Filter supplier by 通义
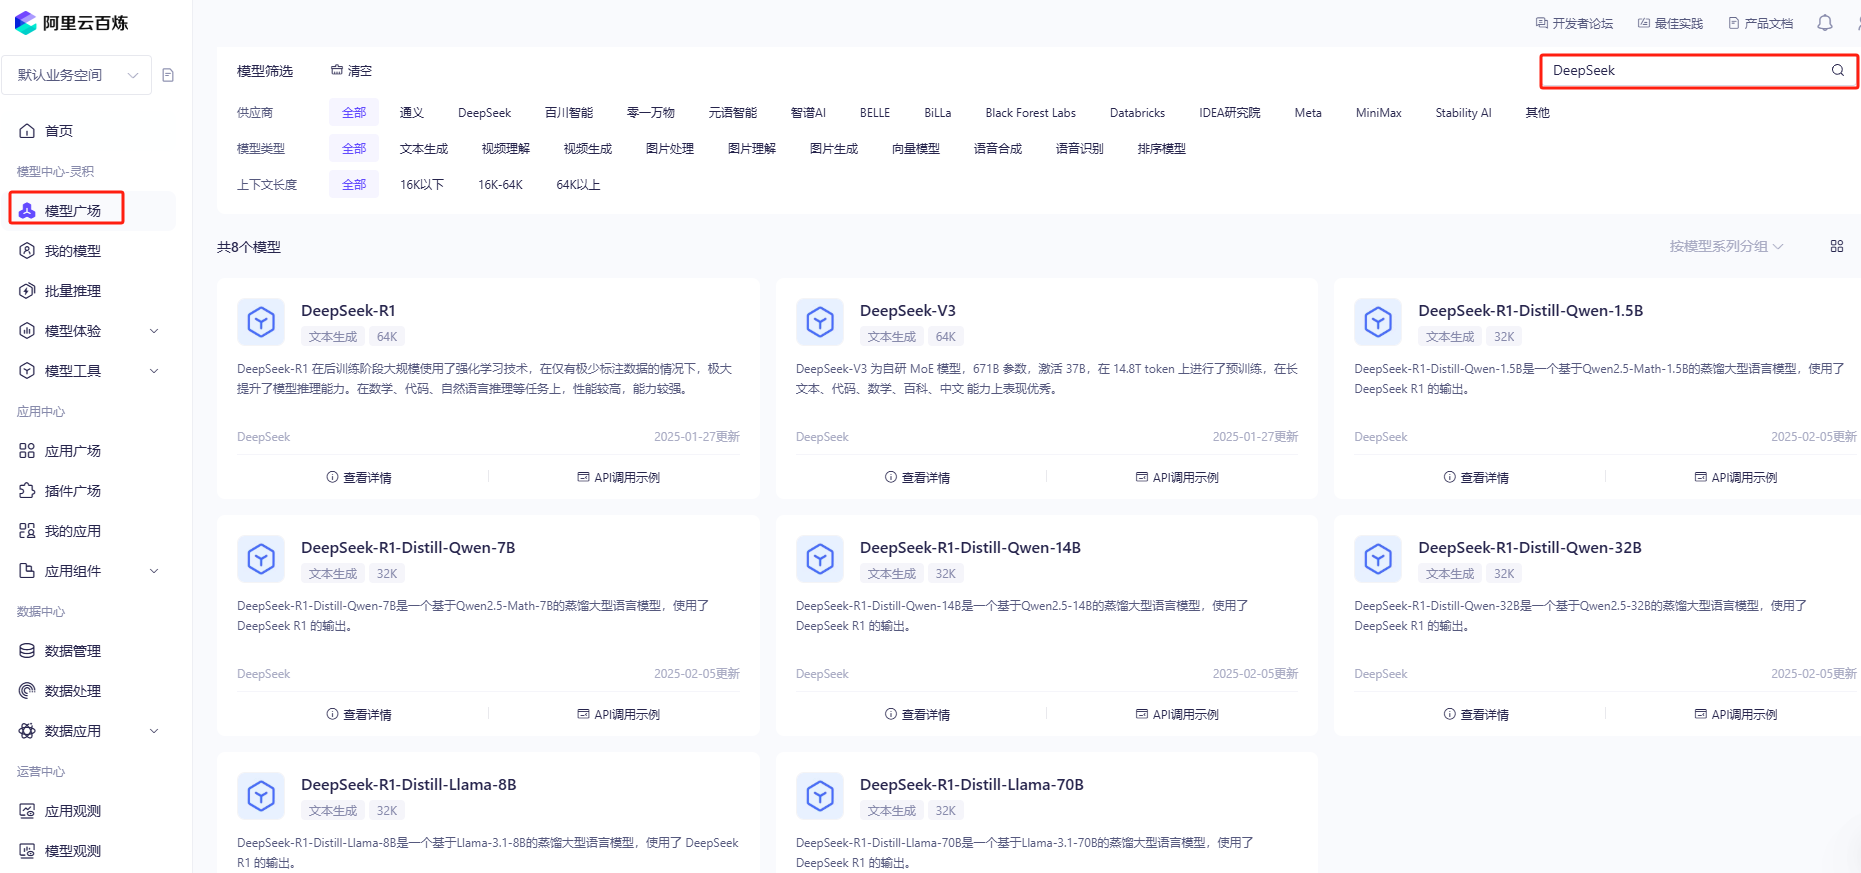Viewport: 1861px width, 873px height. [x=412, y=113]
